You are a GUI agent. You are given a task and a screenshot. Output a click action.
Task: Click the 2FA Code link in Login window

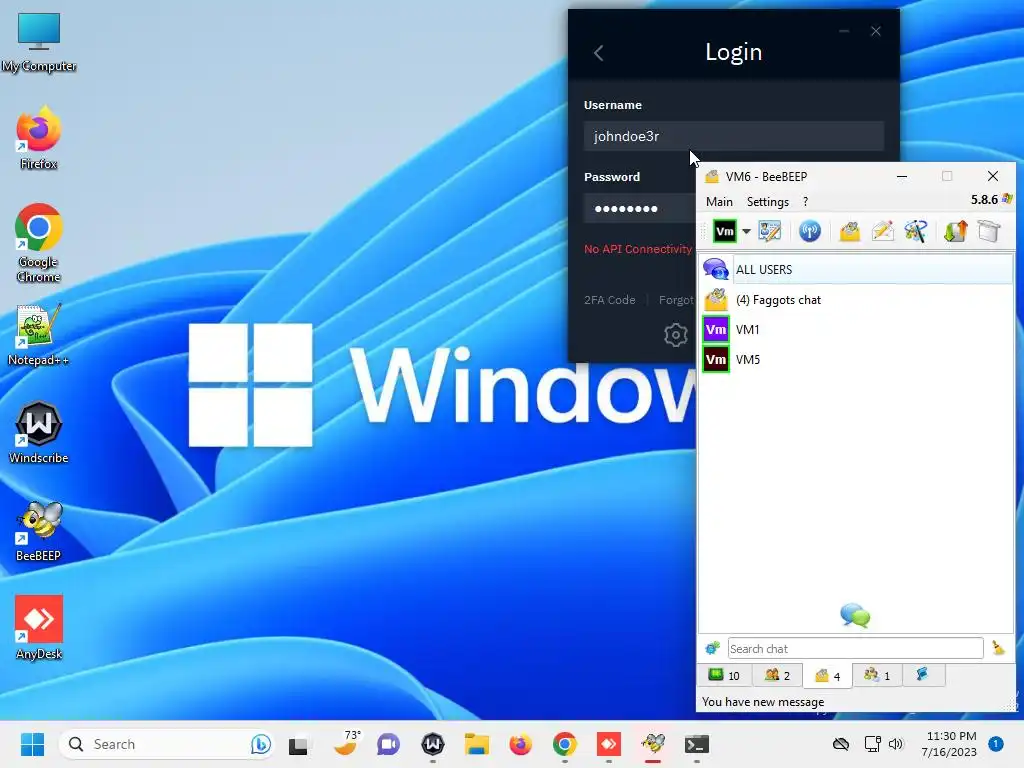pyautogui.click(x=609, y=300)
